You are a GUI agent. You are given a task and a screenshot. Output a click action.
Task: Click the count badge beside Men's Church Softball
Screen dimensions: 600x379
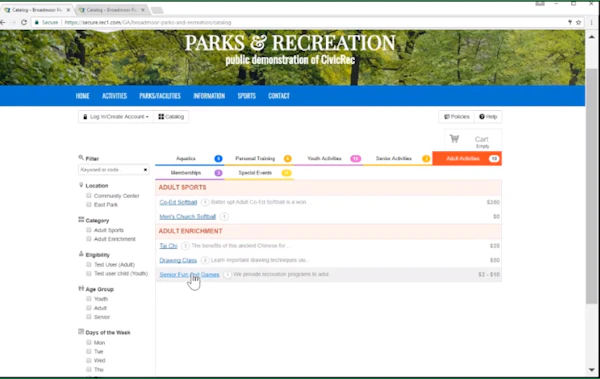click(224, 217)
